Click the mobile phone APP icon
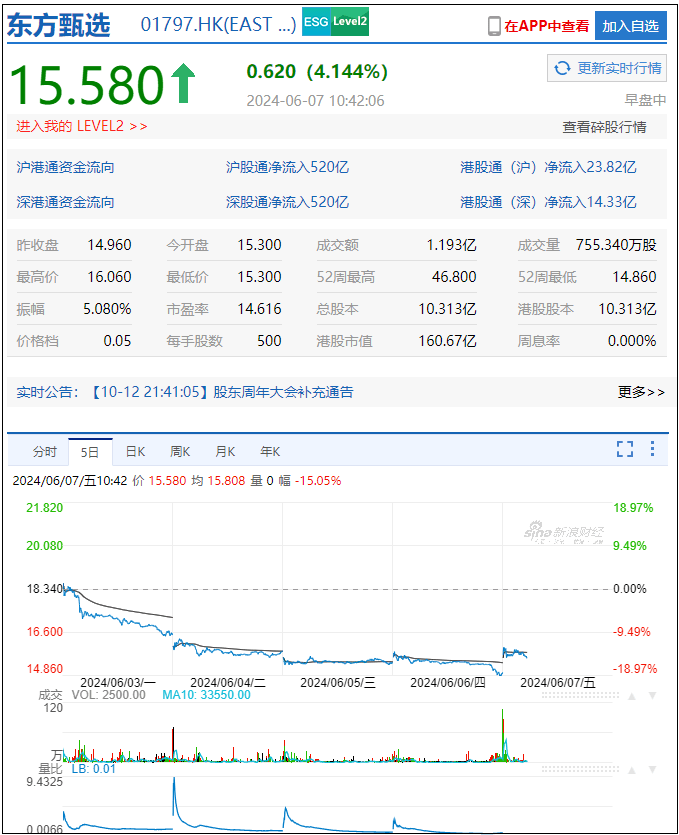The image size is (679, 835). (494, 26)
